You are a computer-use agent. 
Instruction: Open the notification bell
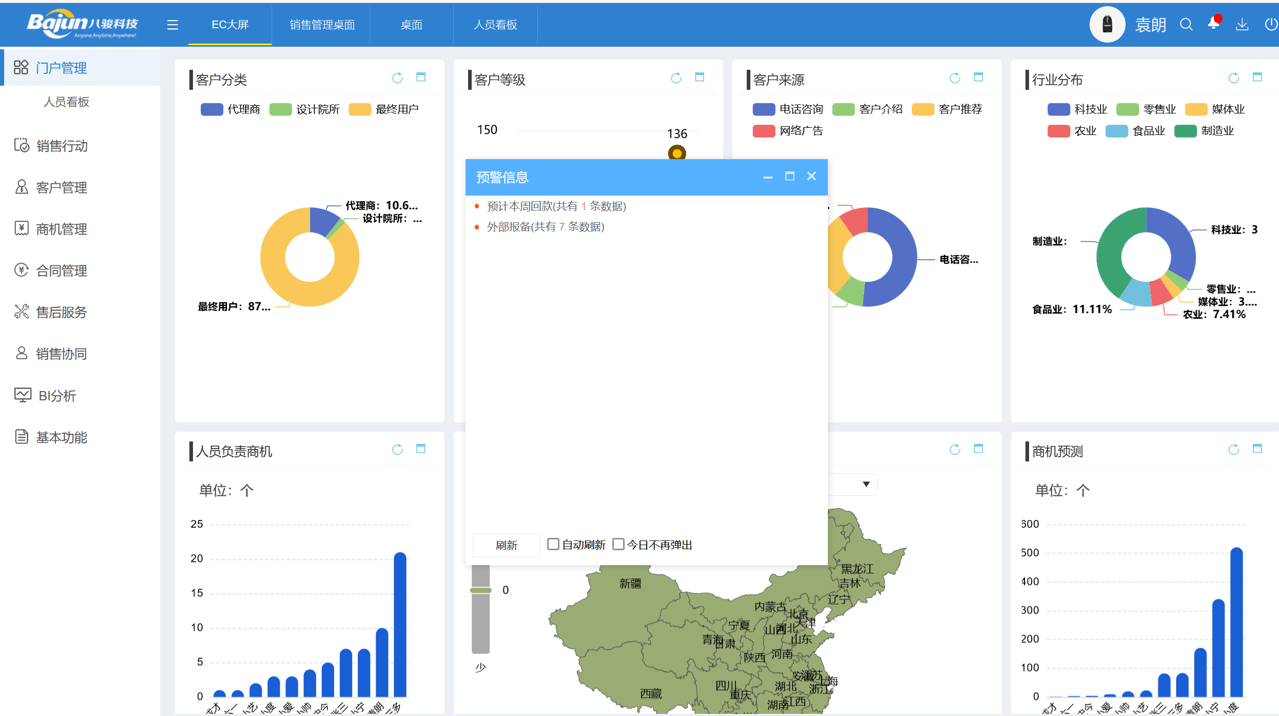click(x=1214, y=24)
